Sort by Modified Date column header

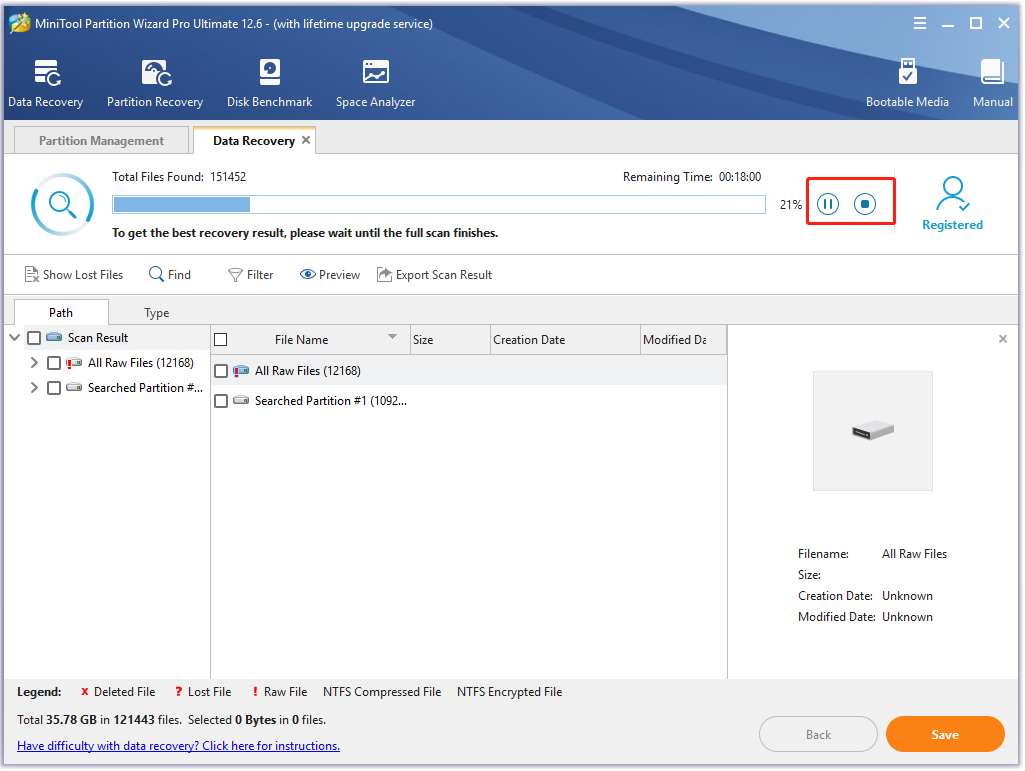pos(683,340)
